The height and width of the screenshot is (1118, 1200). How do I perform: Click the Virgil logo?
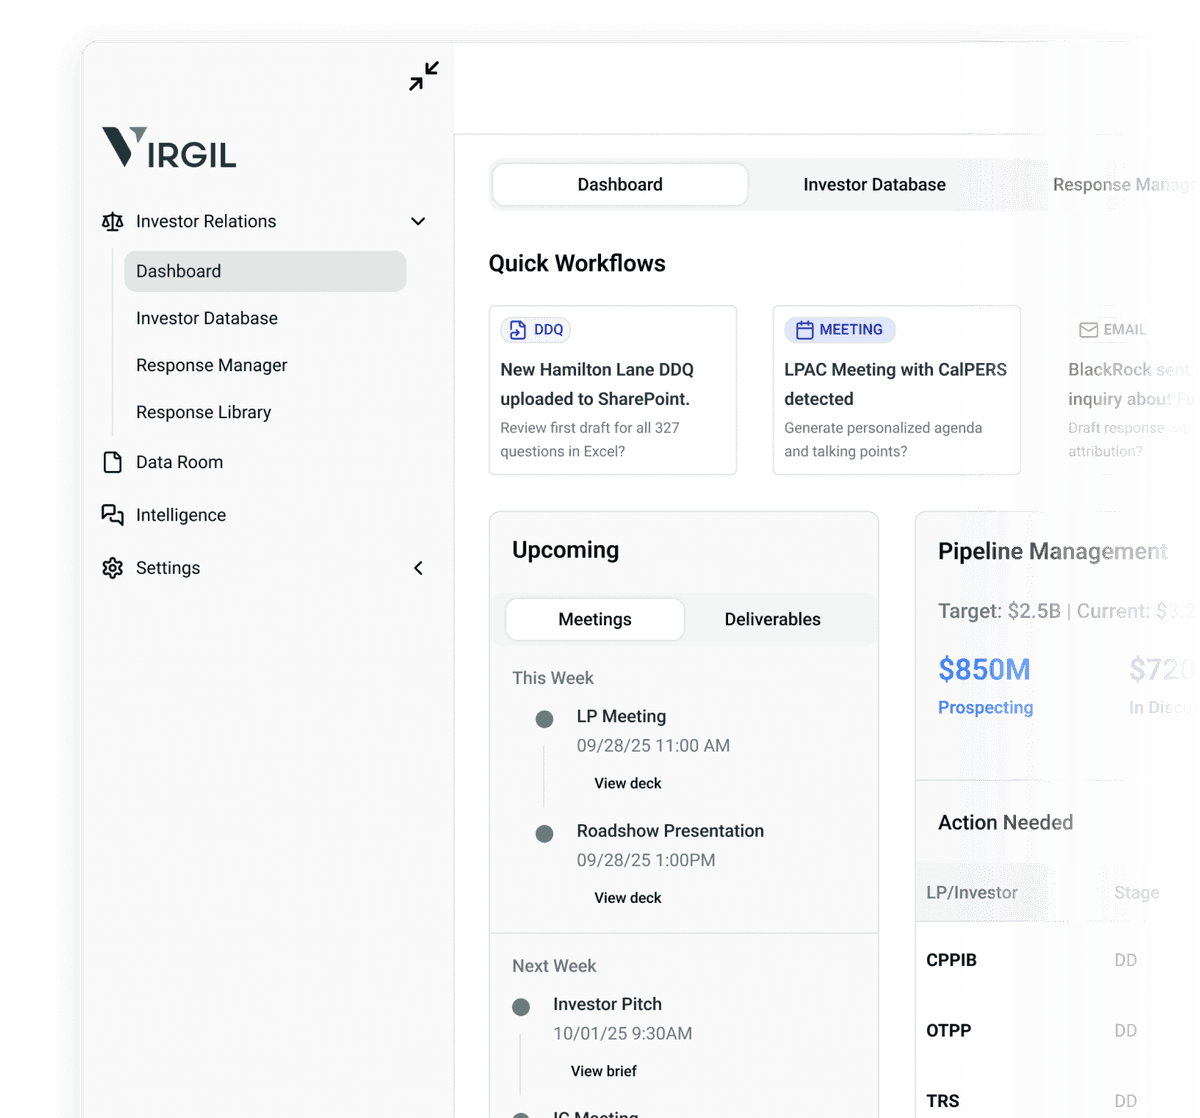point(169,147)
